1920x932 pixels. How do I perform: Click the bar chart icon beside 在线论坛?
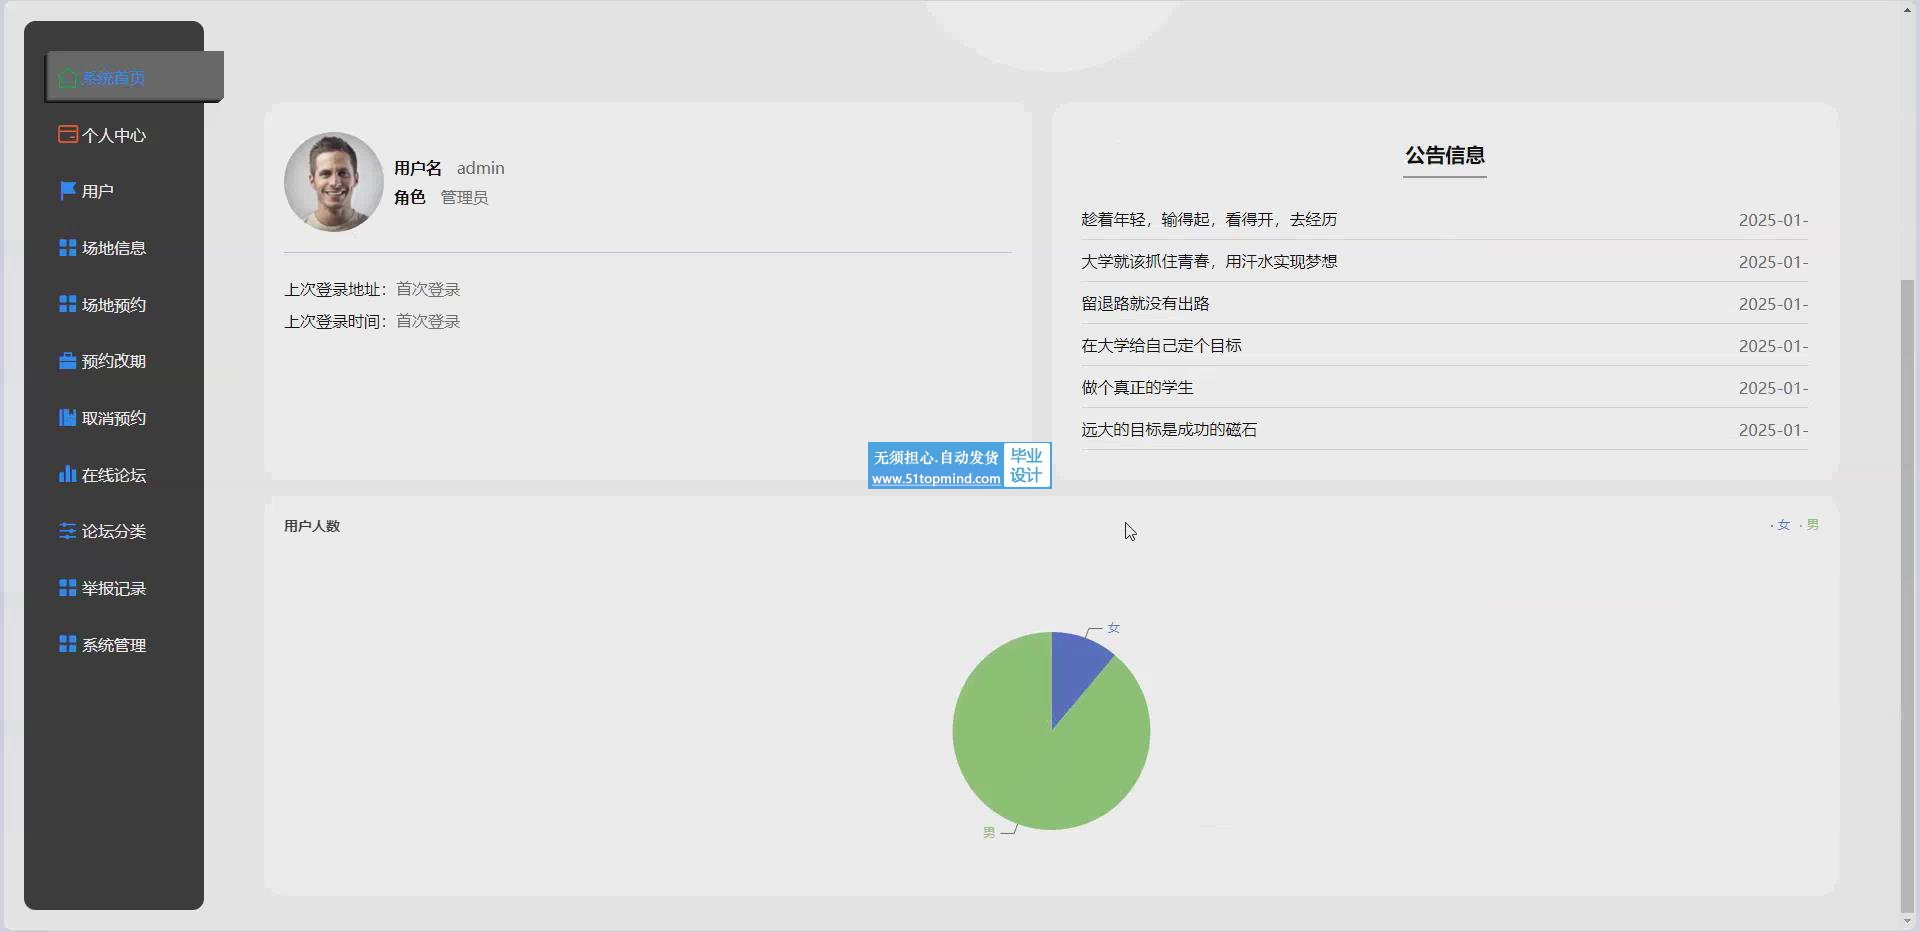(67, 475)
